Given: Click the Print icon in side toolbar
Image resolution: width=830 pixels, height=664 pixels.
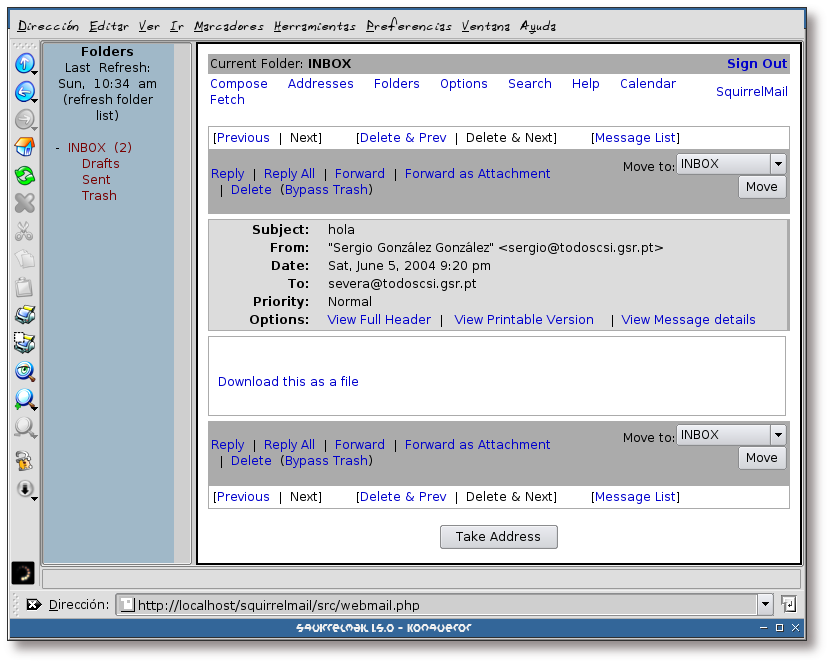Looking at the screenshot, I should tap(24, 316).
